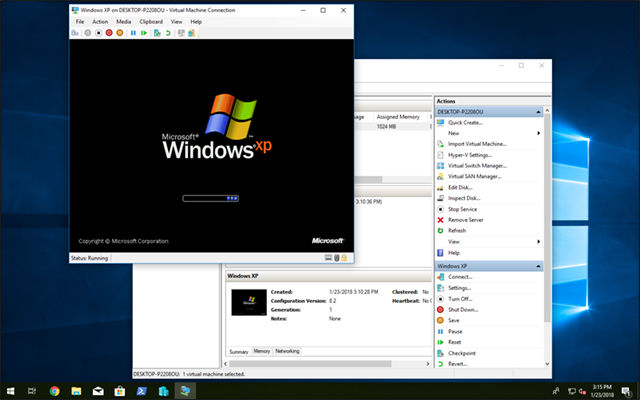
Task: Click Refresh in Actions pane
Action: (x=457, y=231)
